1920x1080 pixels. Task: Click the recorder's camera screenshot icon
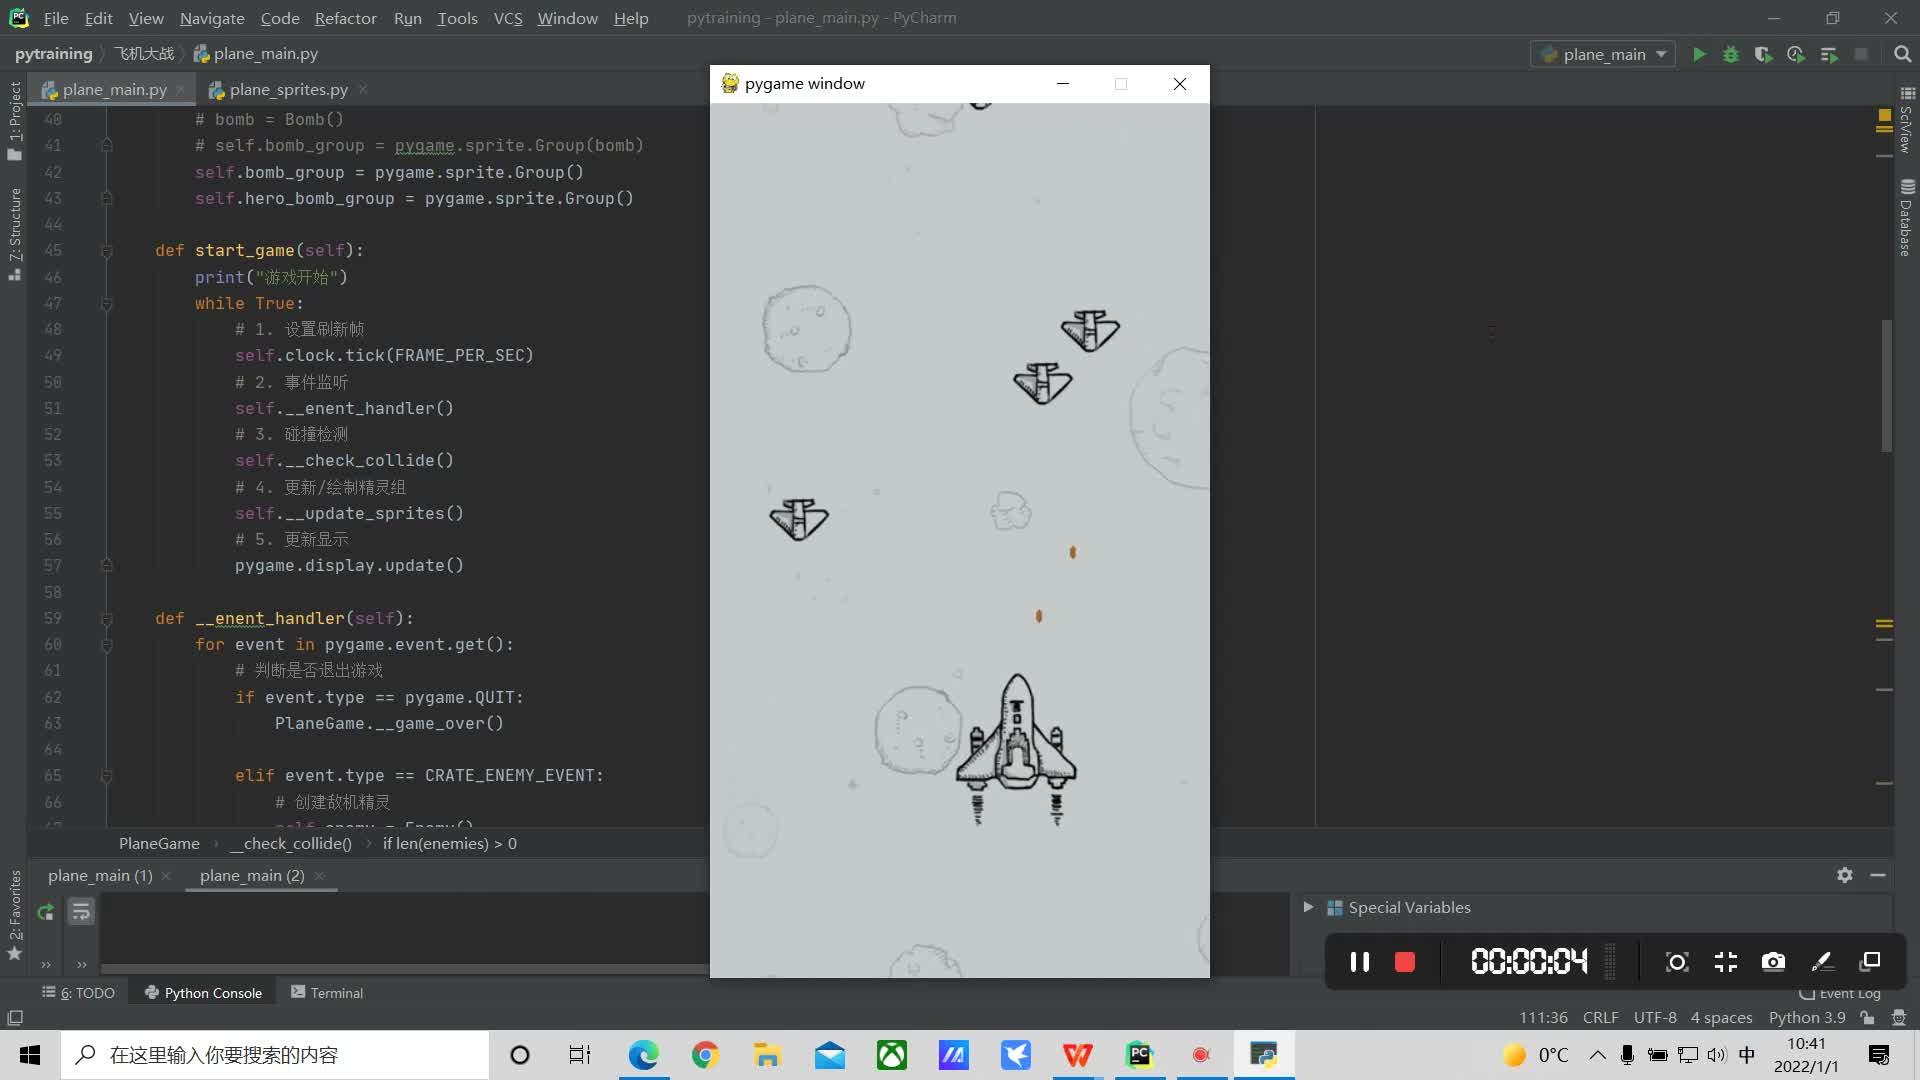pos(1773,962)
